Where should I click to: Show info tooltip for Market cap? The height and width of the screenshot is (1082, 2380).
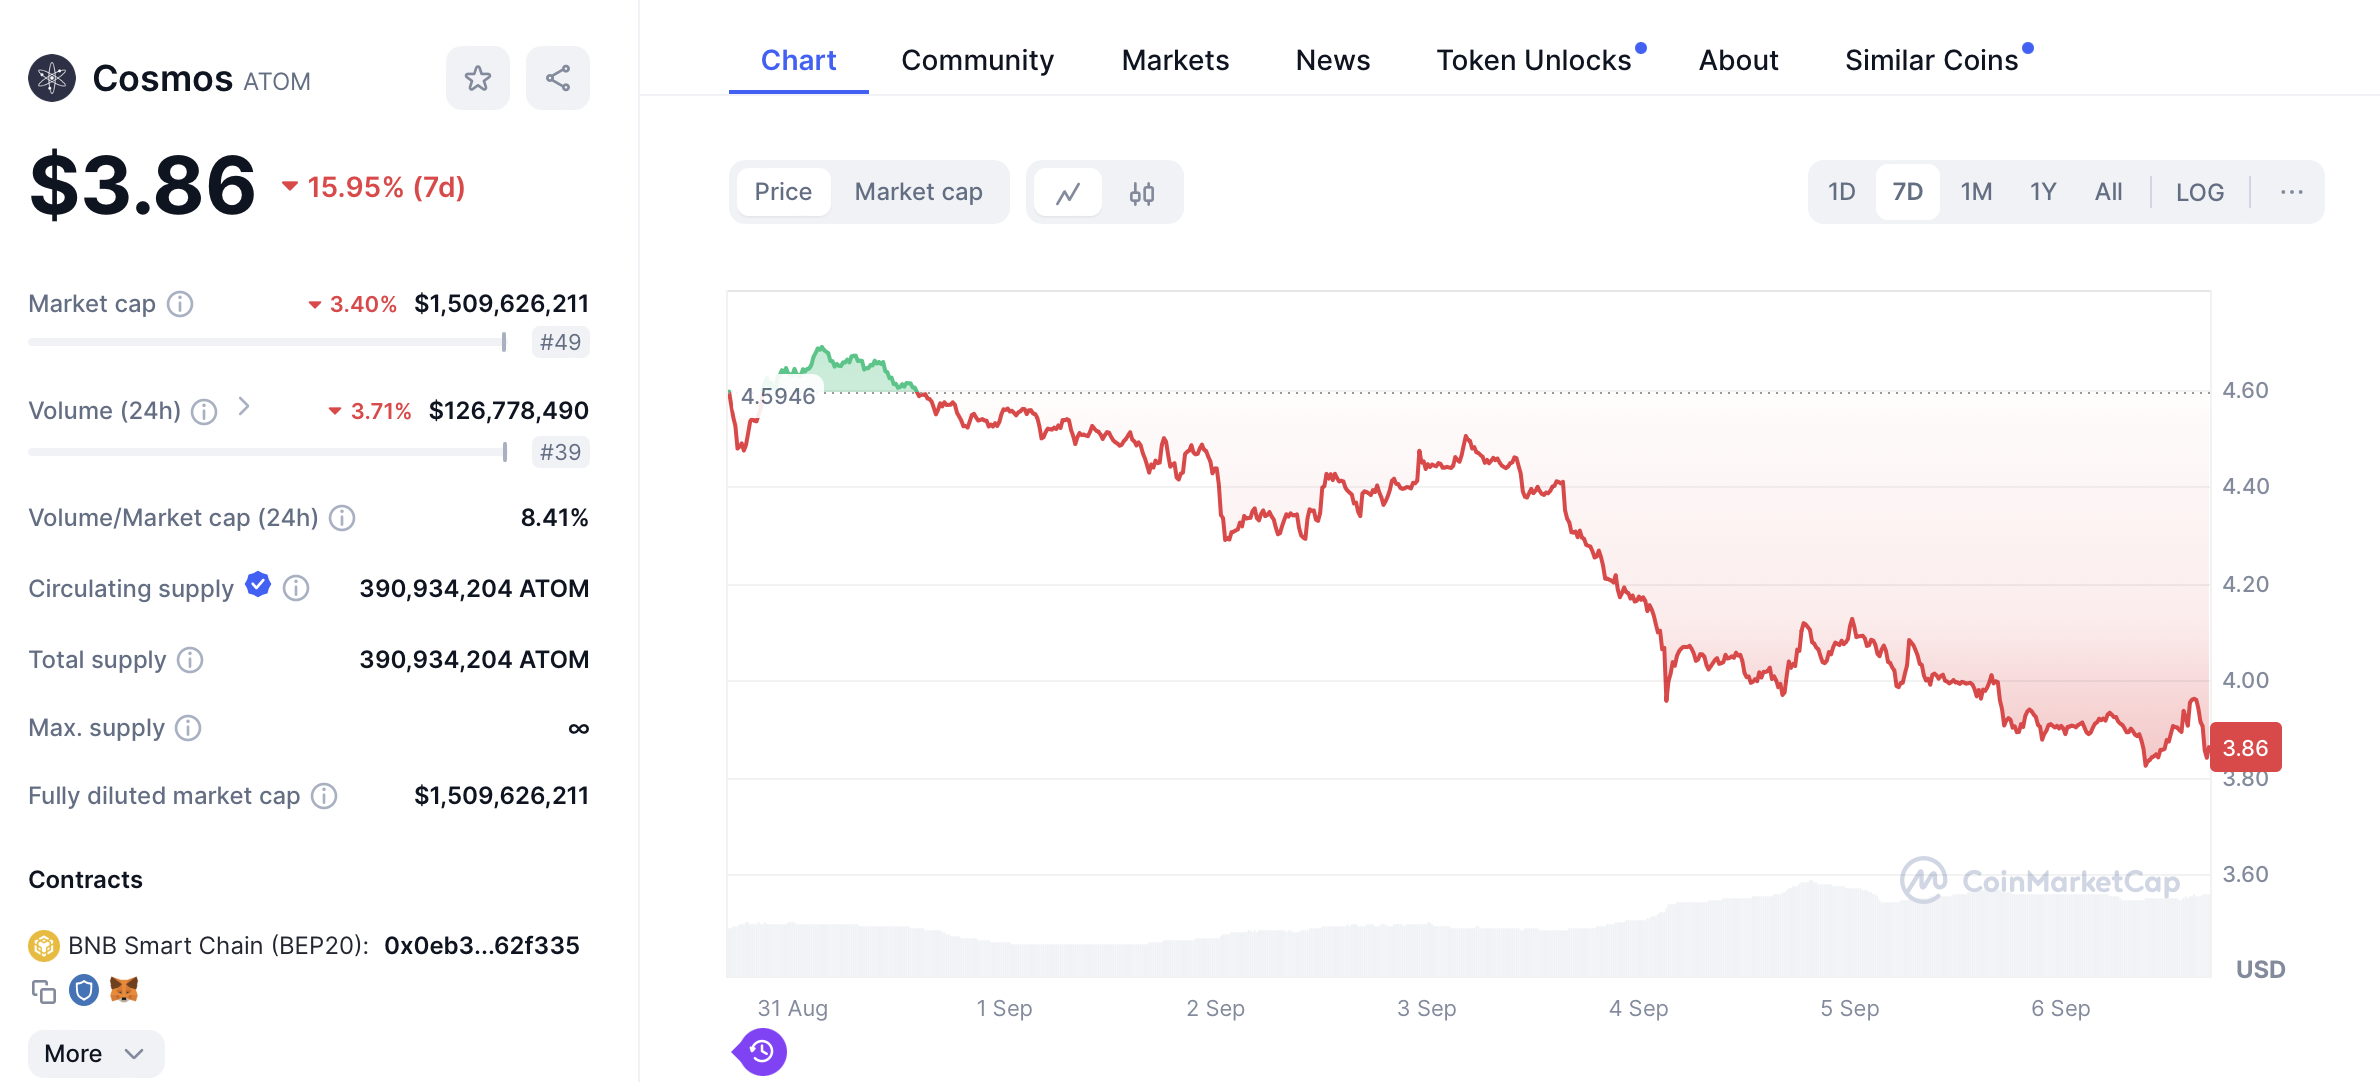(x=180, y=304)
